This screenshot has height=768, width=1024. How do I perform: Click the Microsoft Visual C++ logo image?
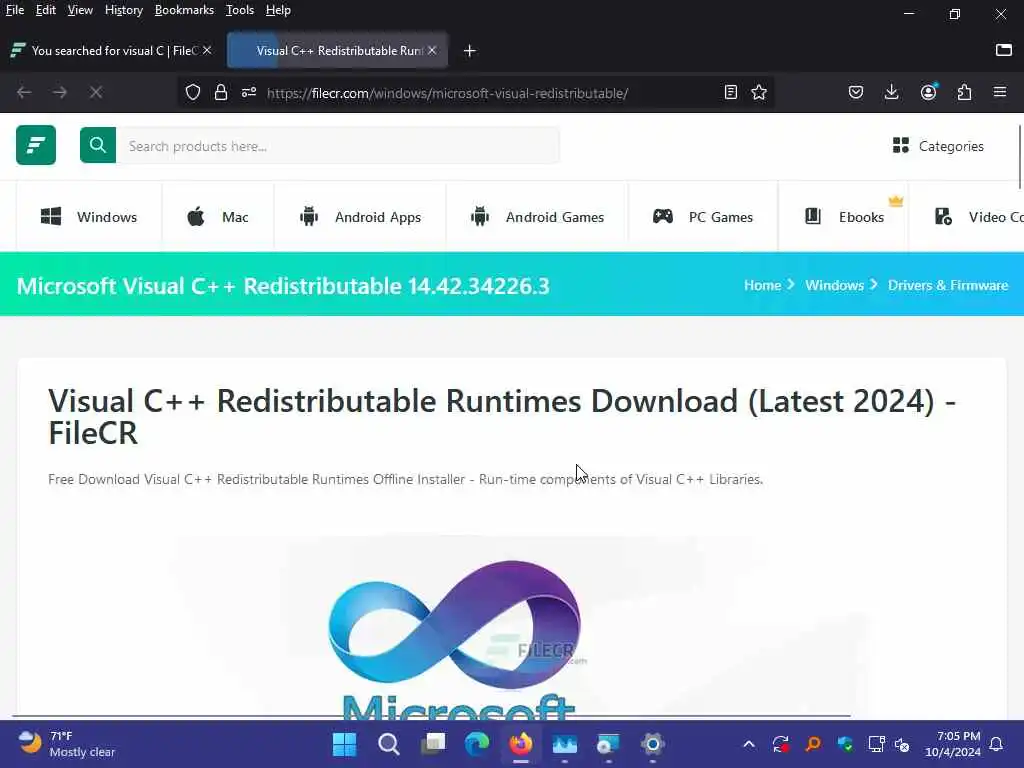tap(456, 637)
